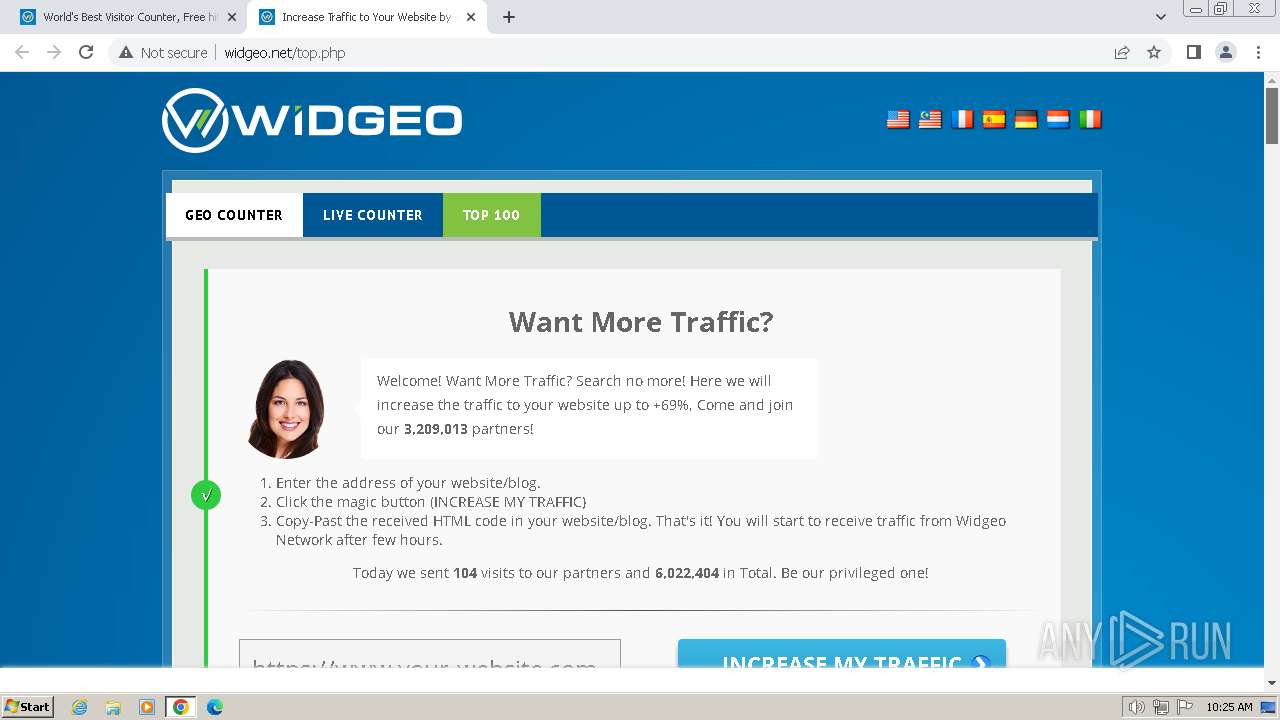1280x720 pixels.
Task: Click the total visits number 6,022,404
Action: coord(687,573)
